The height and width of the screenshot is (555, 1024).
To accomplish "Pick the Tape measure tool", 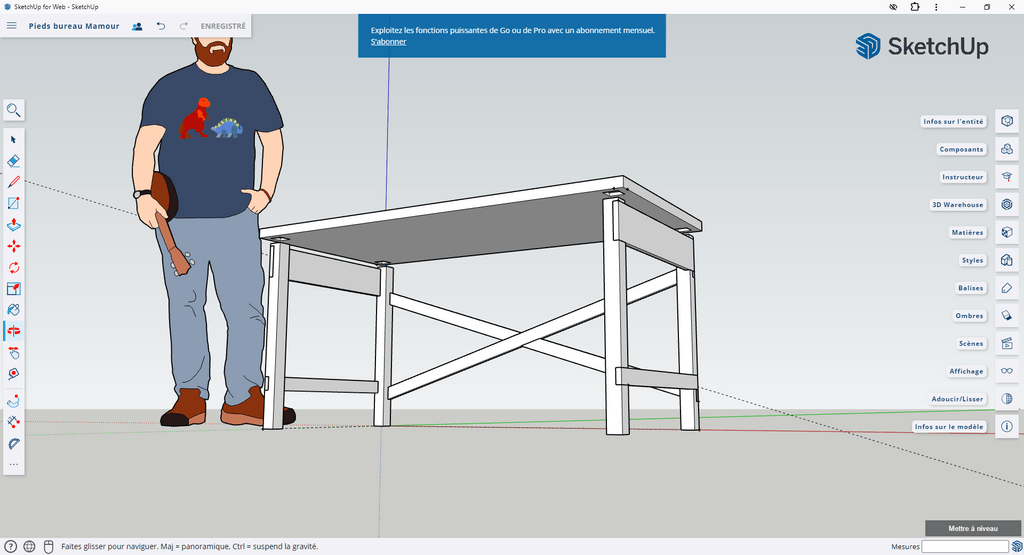I will 14,422.
